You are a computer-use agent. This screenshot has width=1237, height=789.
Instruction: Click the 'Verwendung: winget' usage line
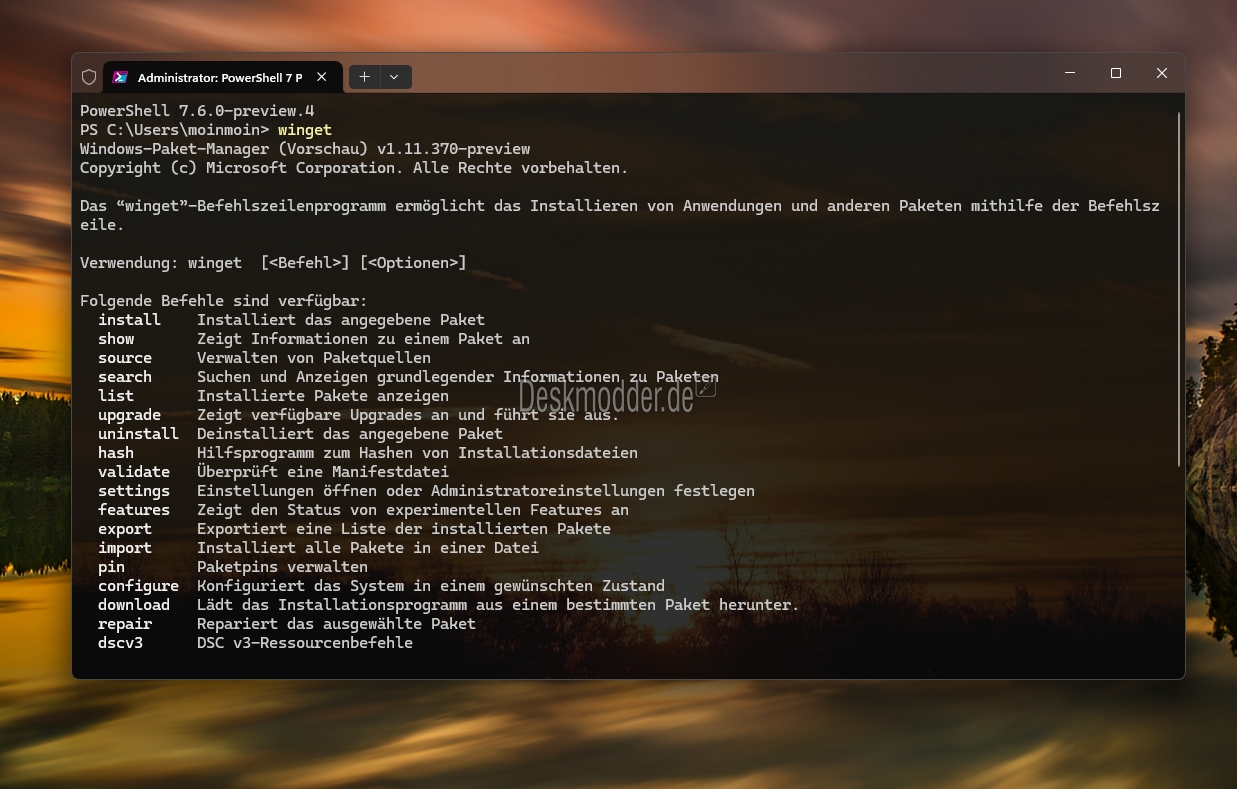273,263
